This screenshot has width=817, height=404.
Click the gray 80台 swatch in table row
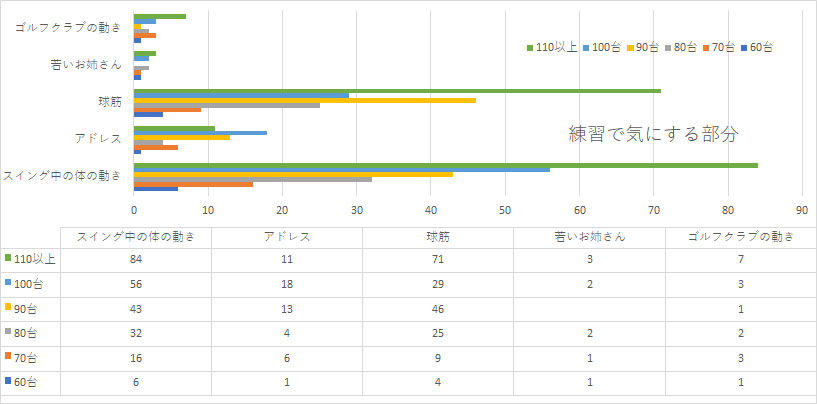pyautogui.click(x=8, y=332)
